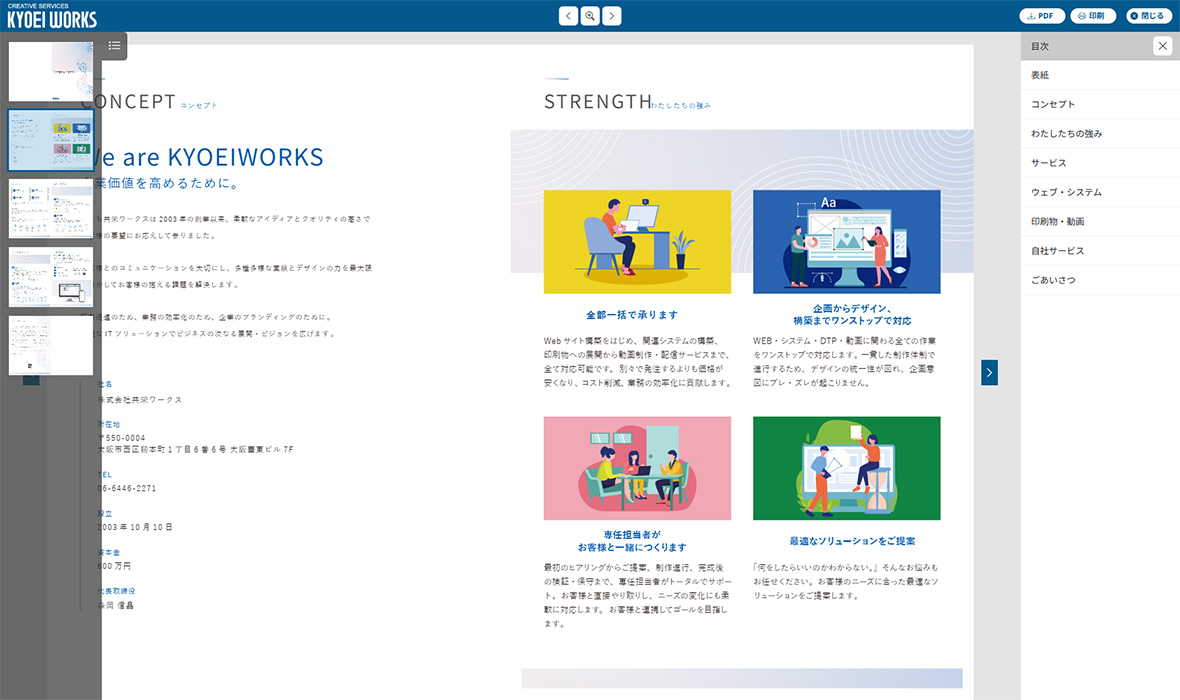Open ごあいさつ in table of contents
Image resolution: width=1180 pixels, height=700 pixels.
pos(1100,281)
